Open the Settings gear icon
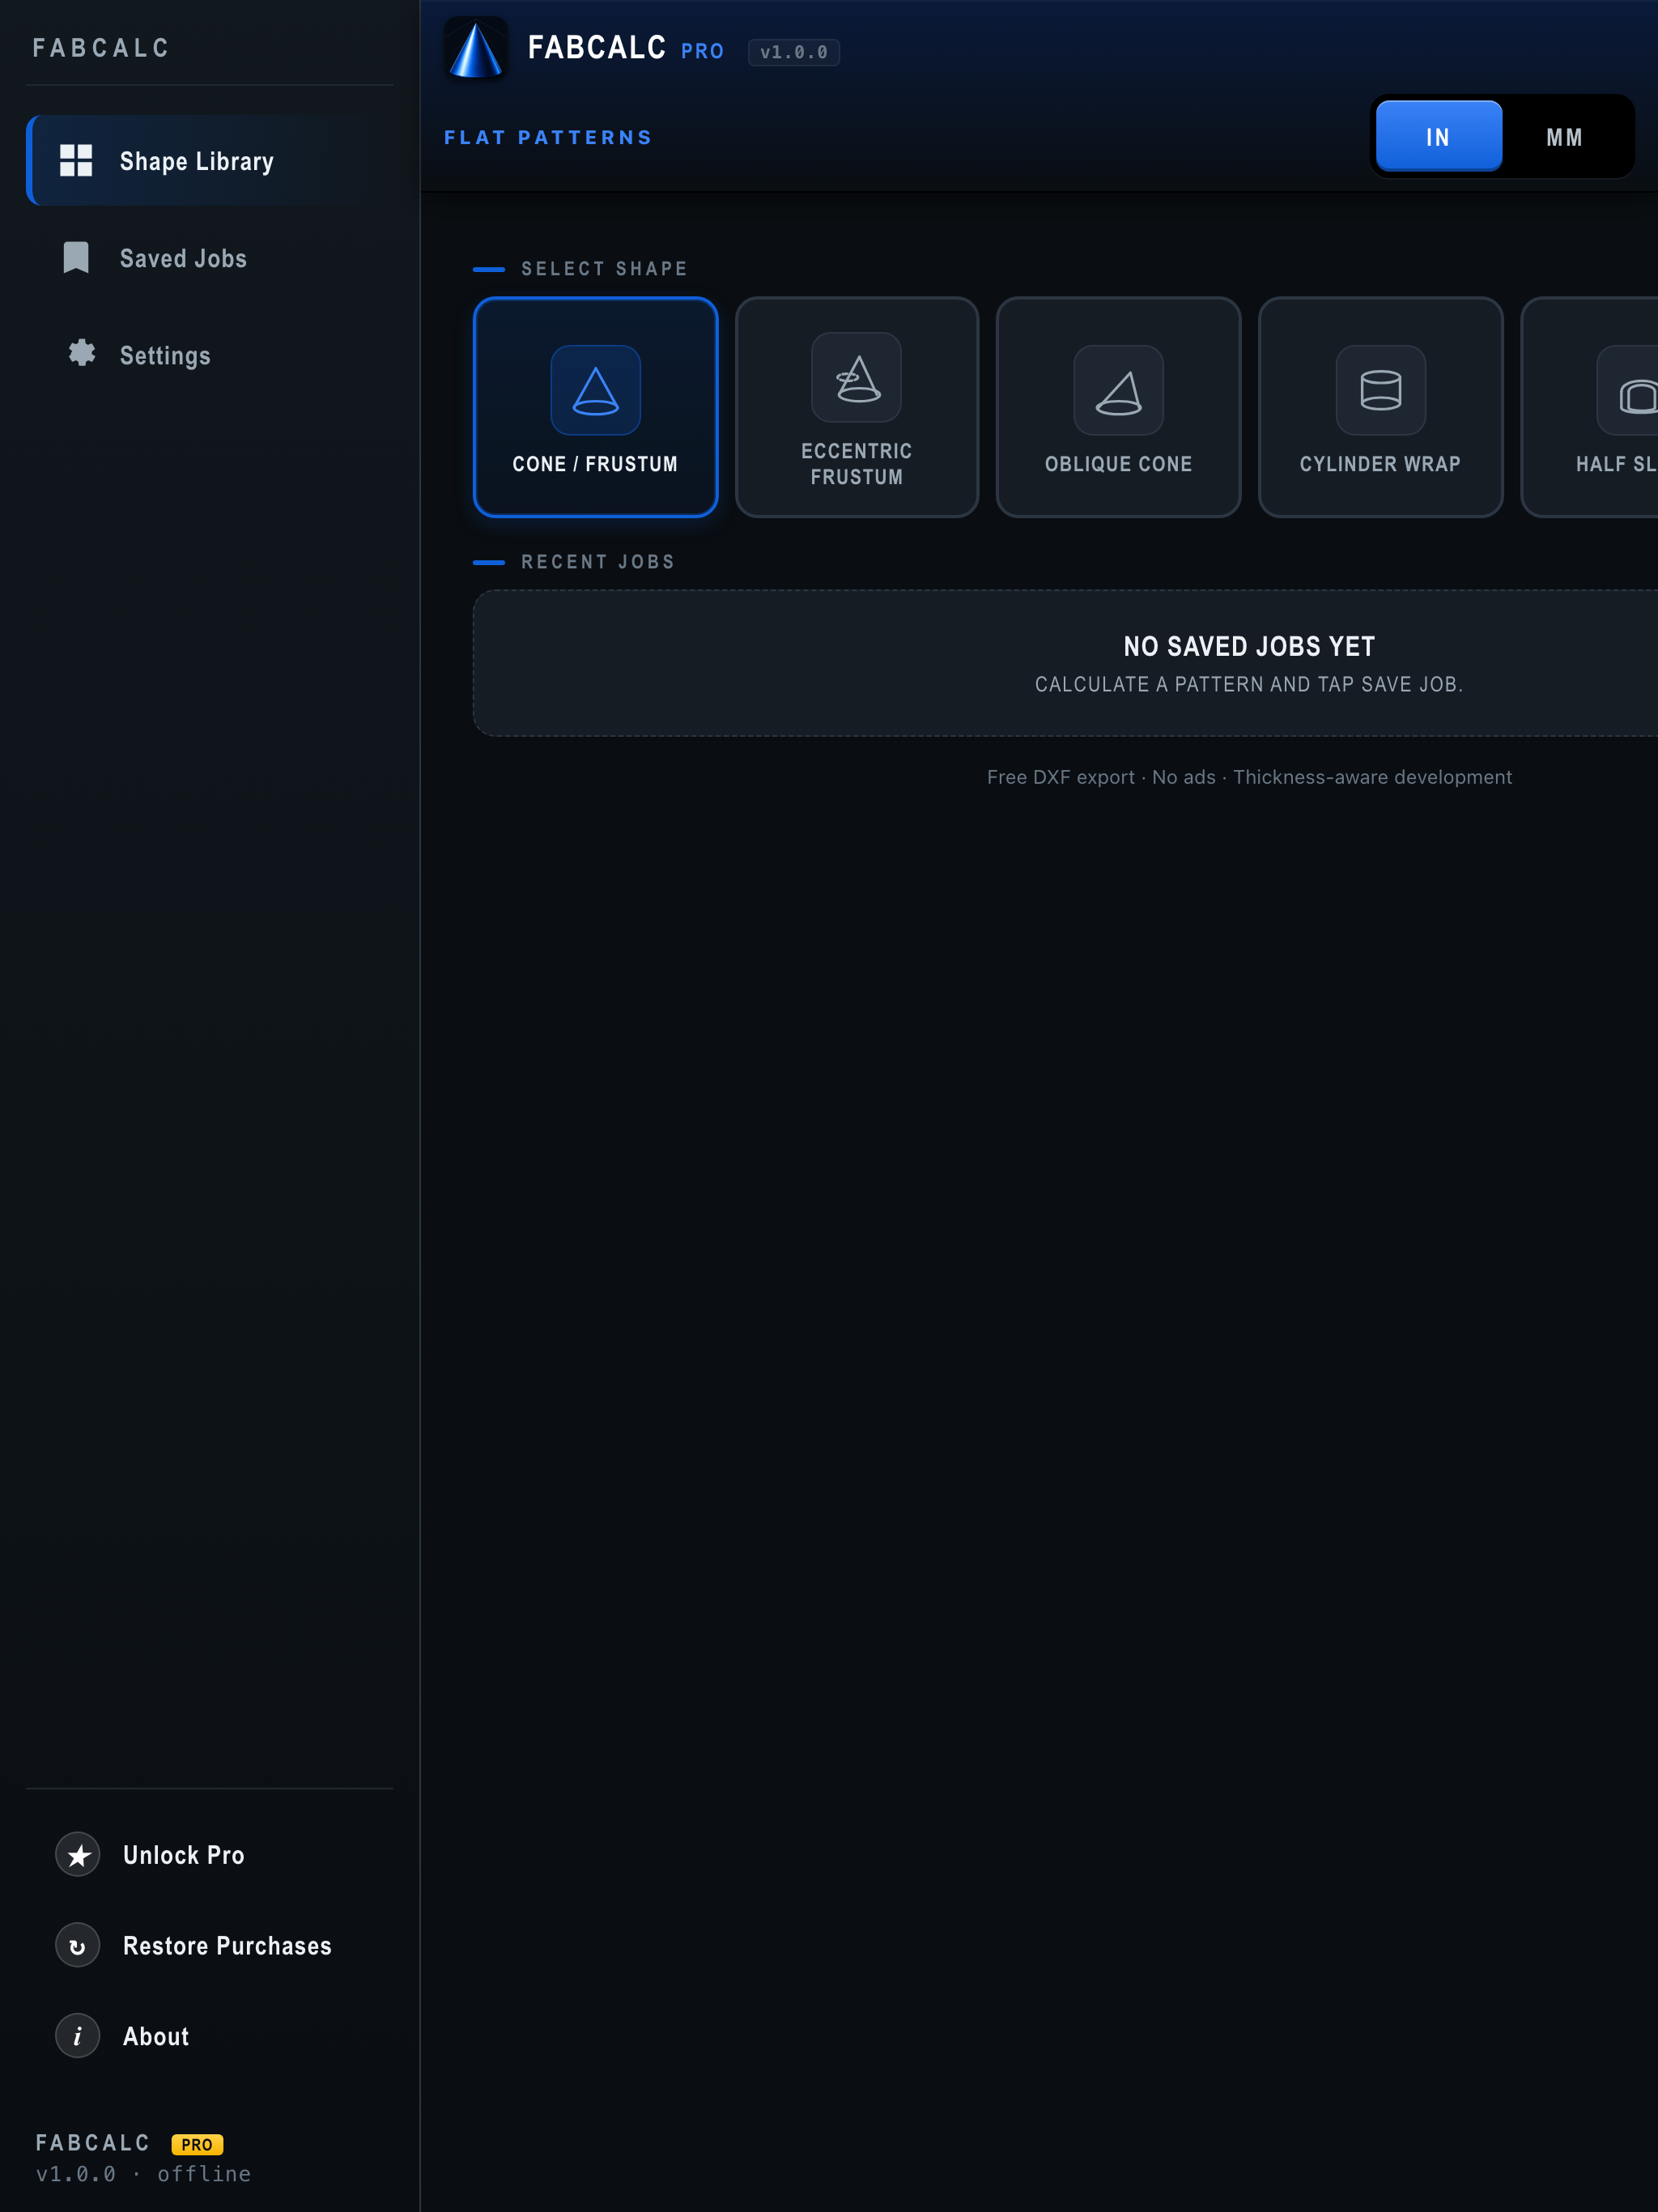This screenshot has height=2212, width=1658. click(82, 353)
